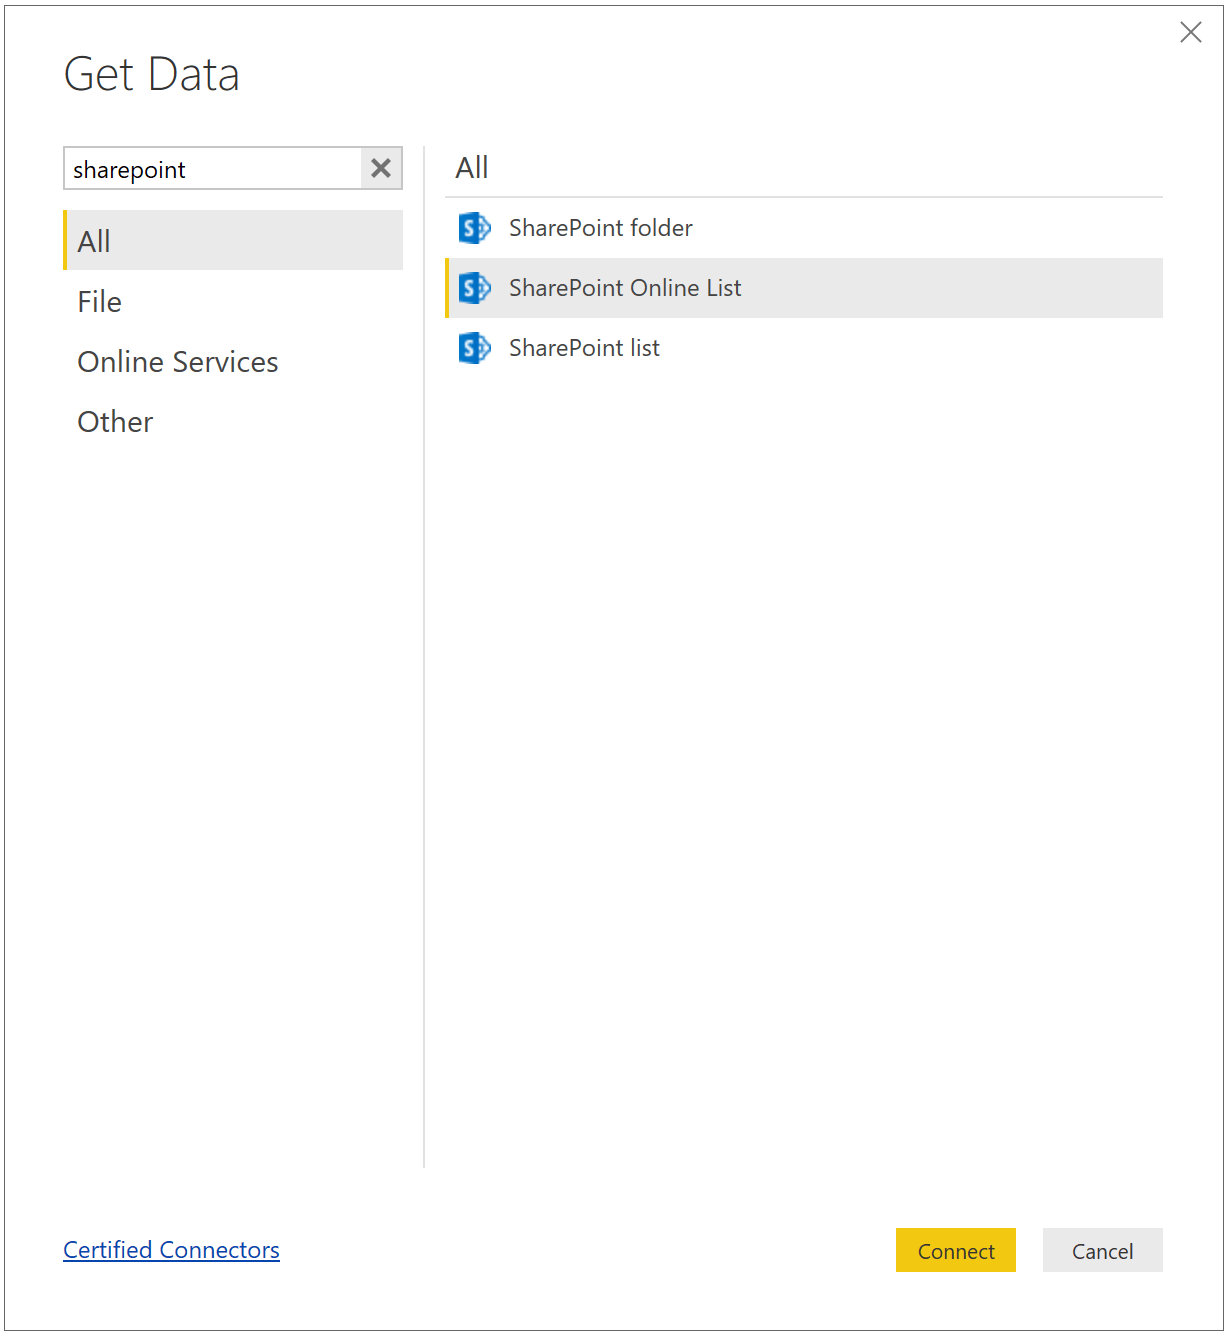Click the SharePoint Online List connector icon

click(x=474, y=288)
